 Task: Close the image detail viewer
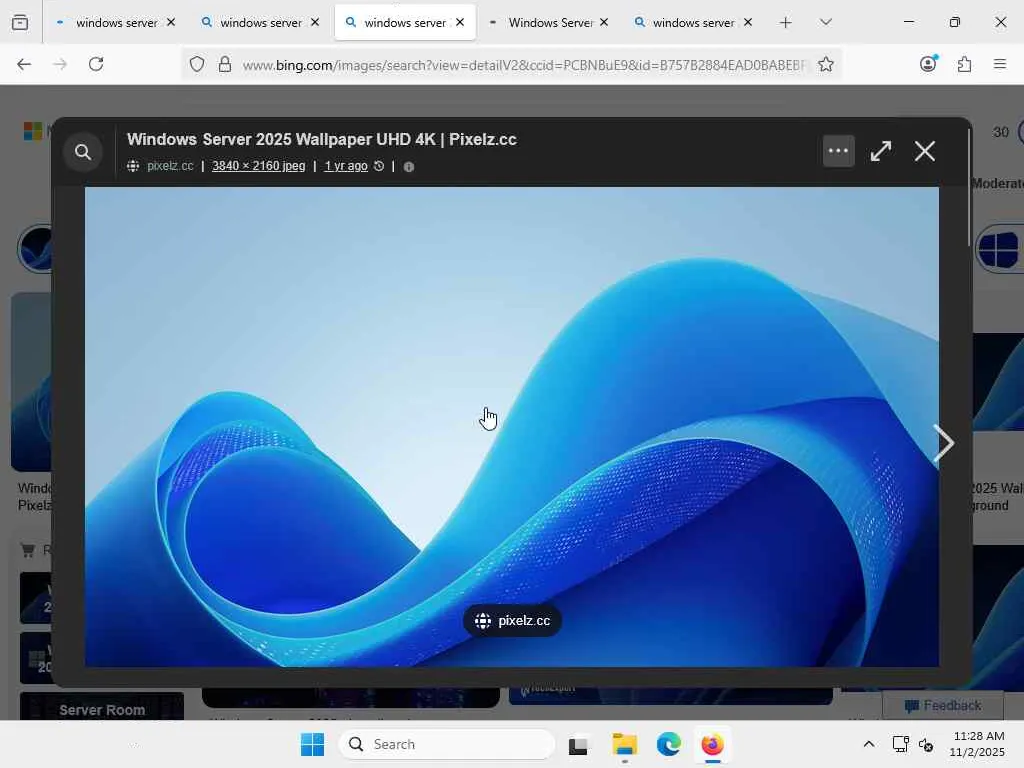click(x=925, y=151)
